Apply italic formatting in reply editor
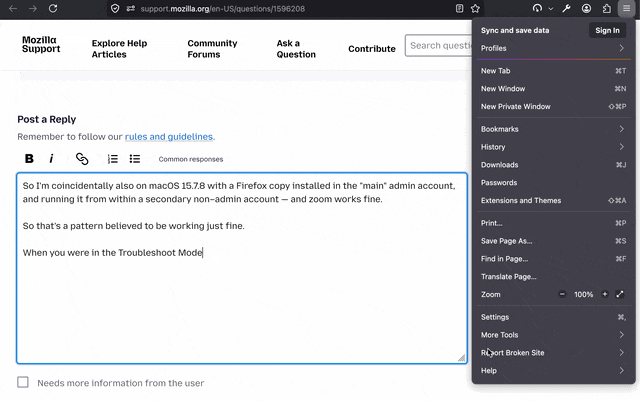The image size is (640, 401). coord(51,158)
